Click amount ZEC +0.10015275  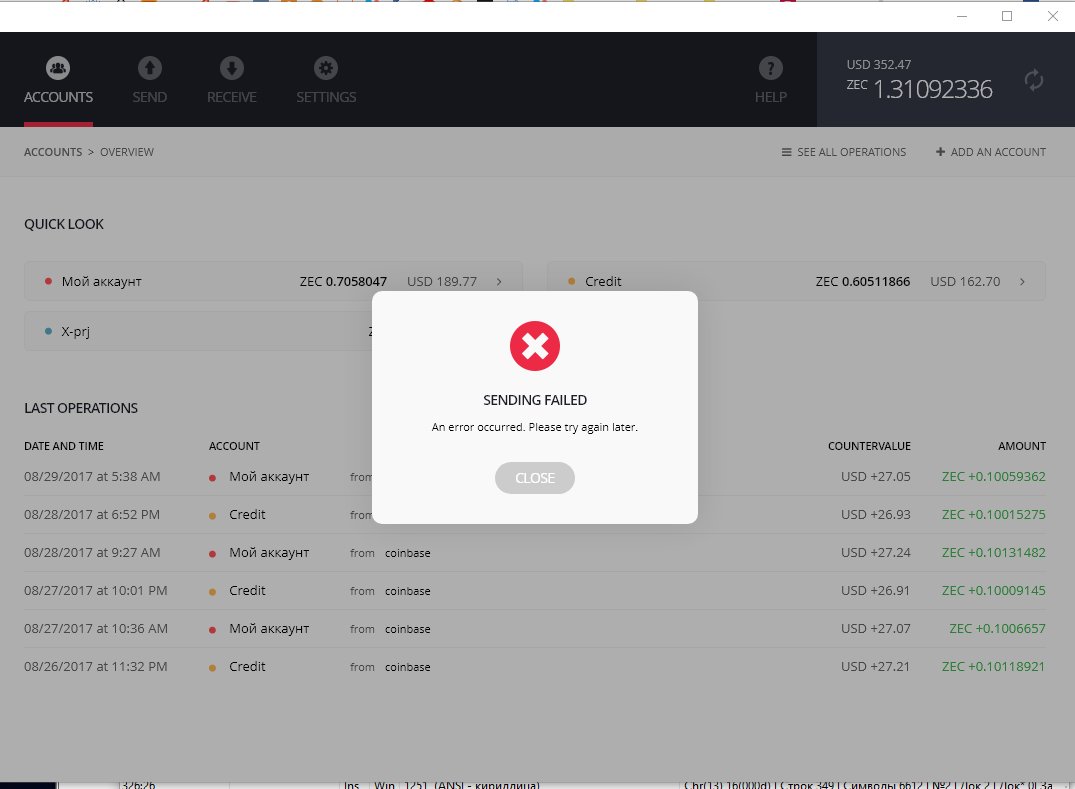(993, 514)
